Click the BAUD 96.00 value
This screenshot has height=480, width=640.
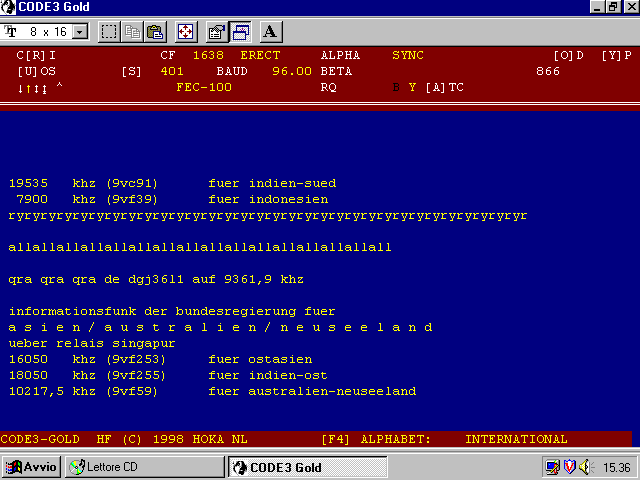292,72
